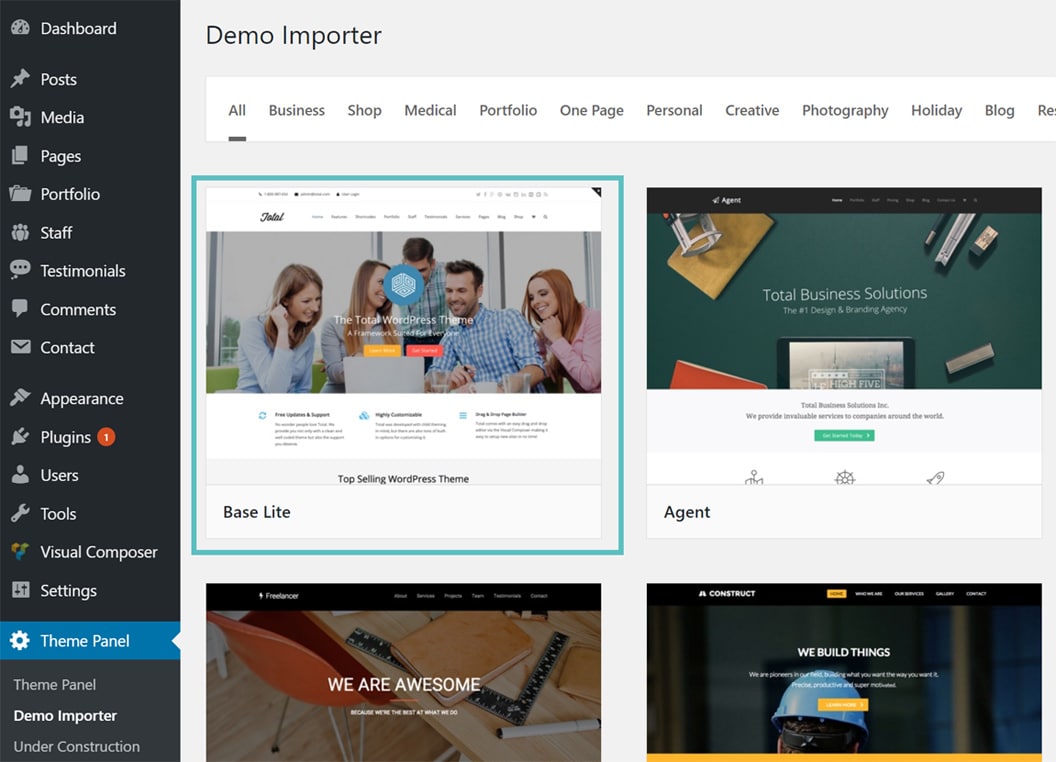1056x762 pixels.
Task: Open the Under Construction settings link
Action: click(x=77, y=746)
